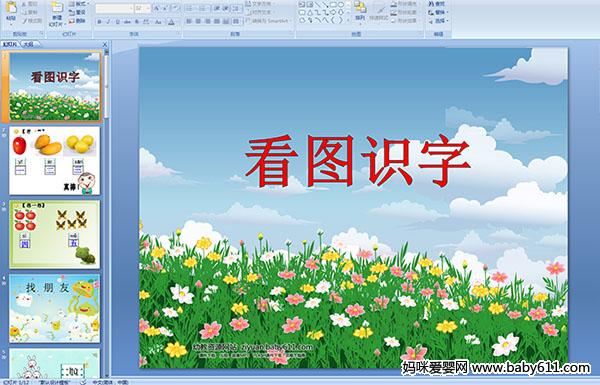This screenshot has height=385, width=600.
Task: Toggle Text Shadow formatting
Action: tap(137, 22)
